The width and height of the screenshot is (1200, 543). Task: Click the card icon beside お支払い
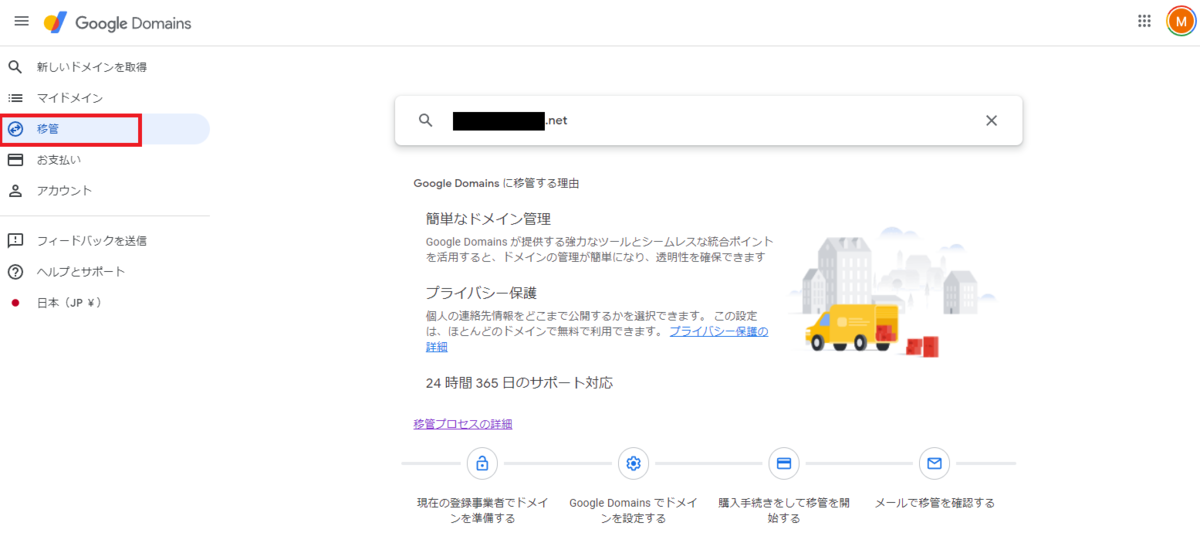(x=15, y=160)
